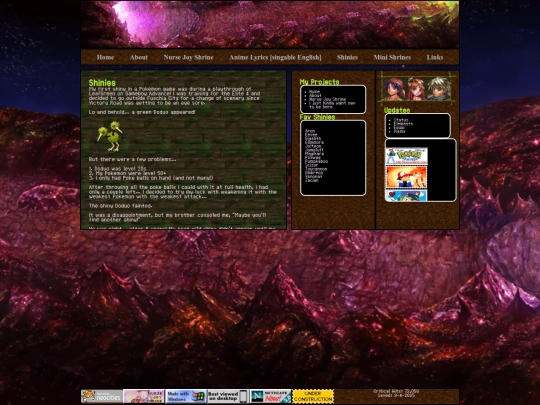Open the Pokémon logo banner with Ash
The height and width of the screenshot is (405, 540).
(x=407, y=156)
